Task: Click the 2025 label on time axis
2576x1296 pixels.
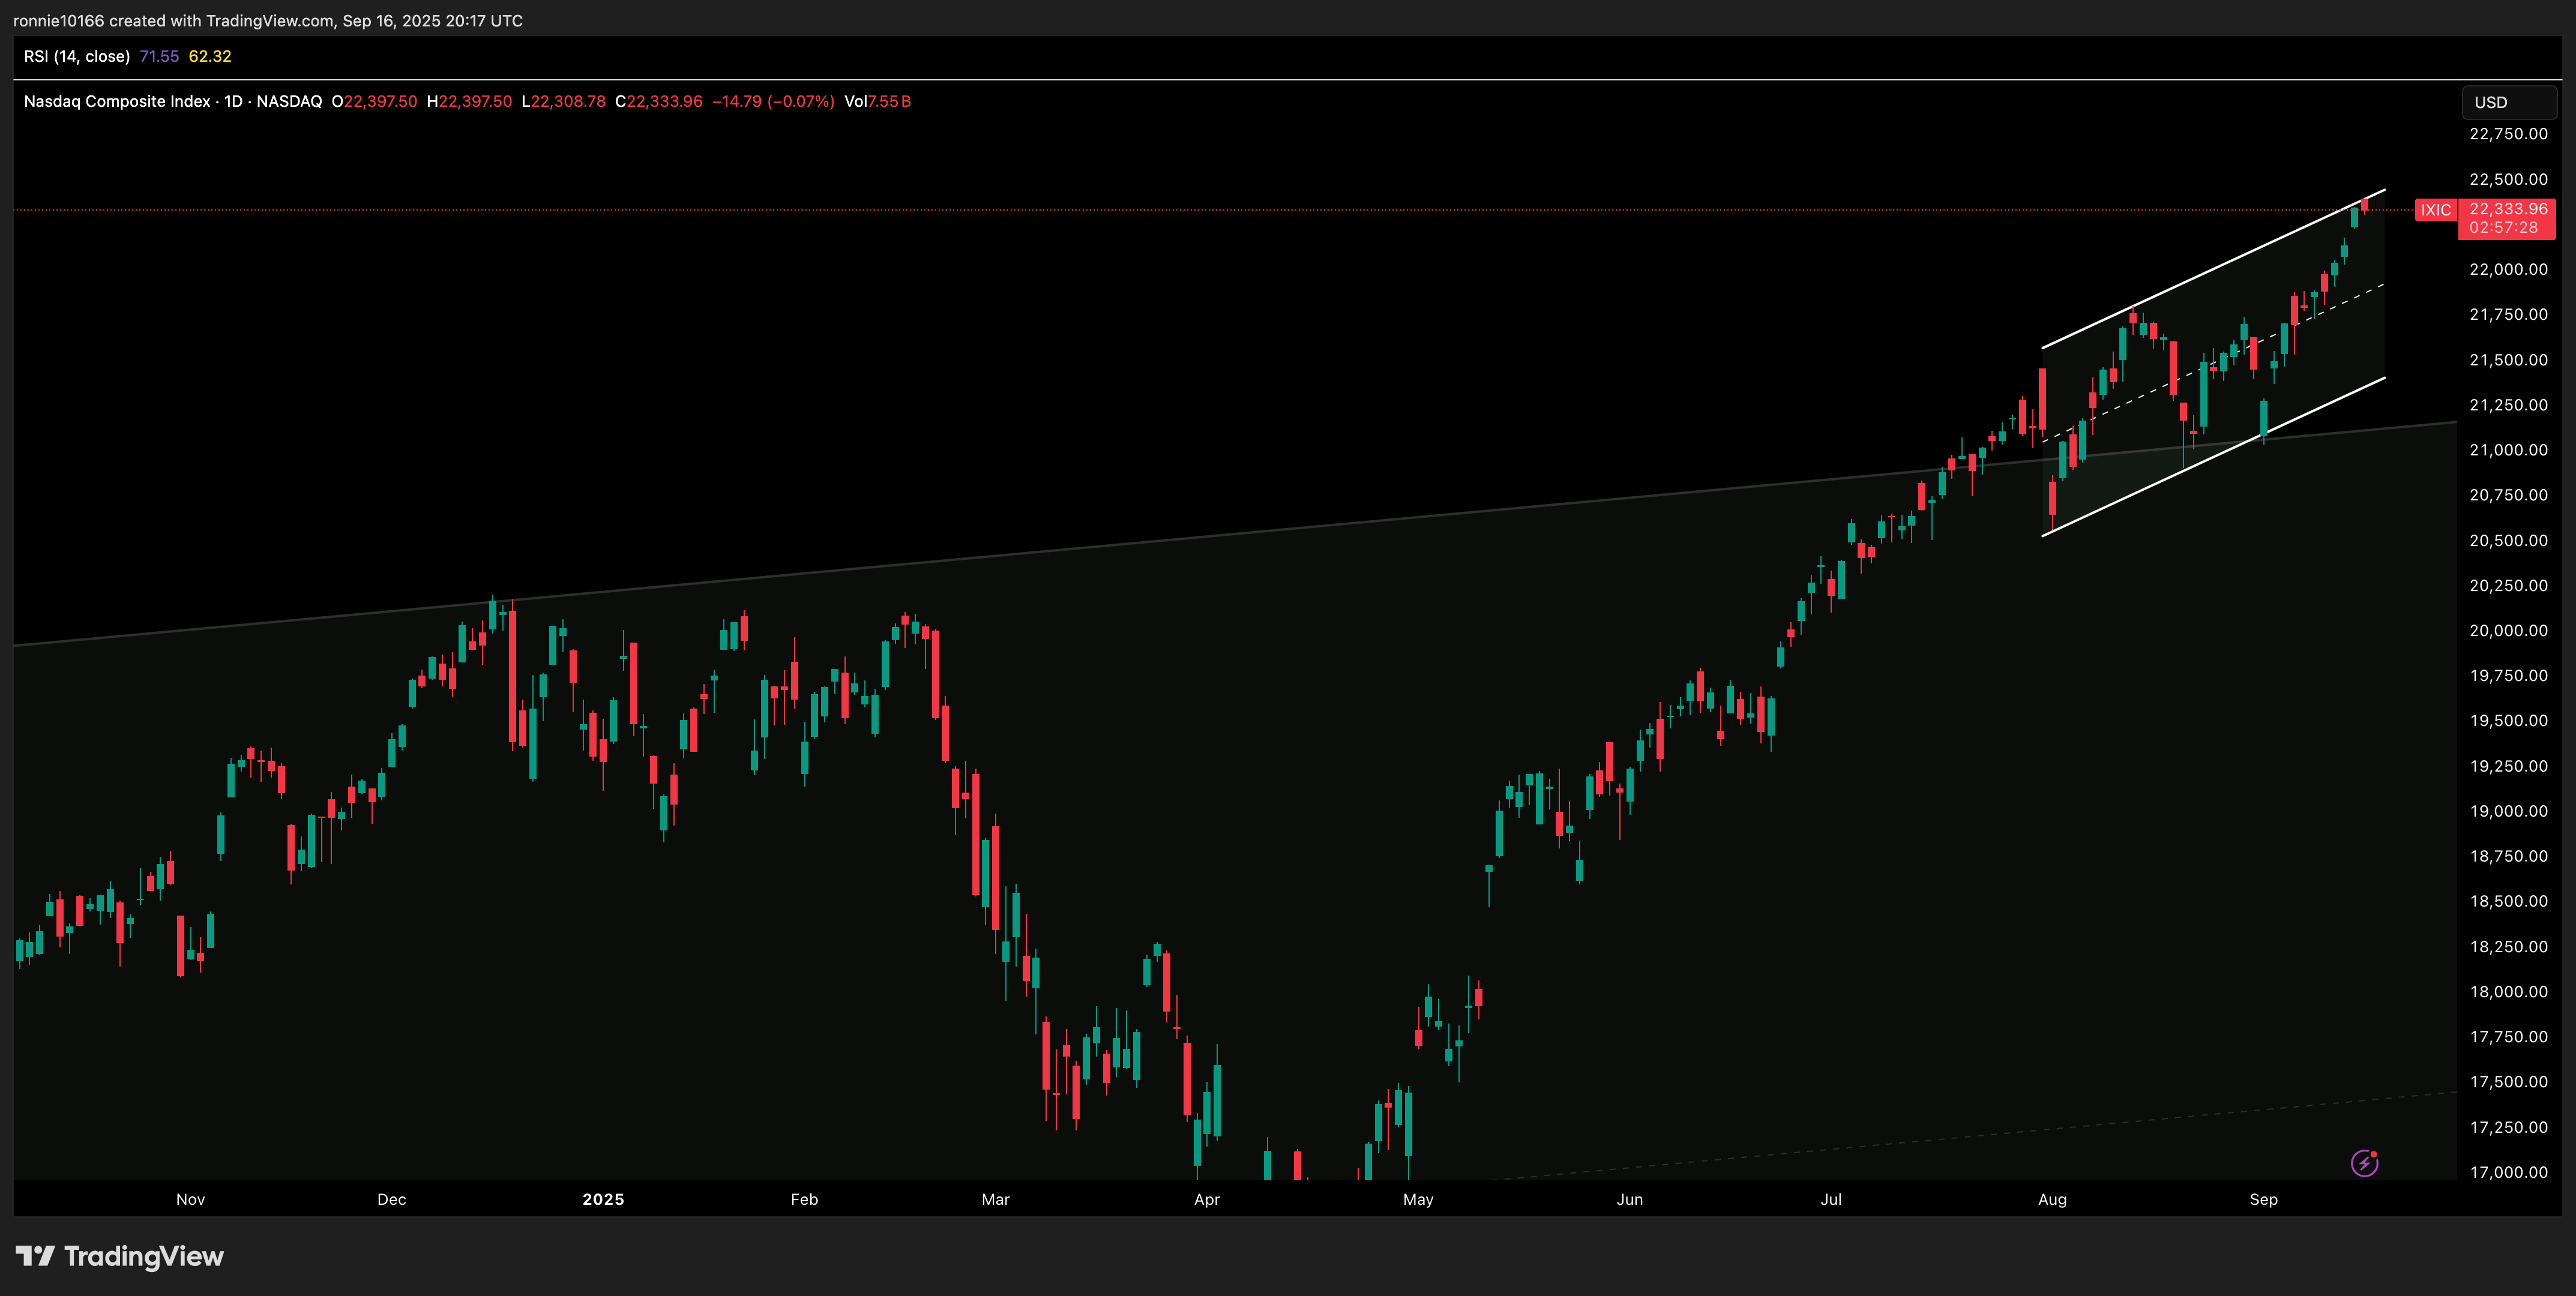Action: [603, 1199]
